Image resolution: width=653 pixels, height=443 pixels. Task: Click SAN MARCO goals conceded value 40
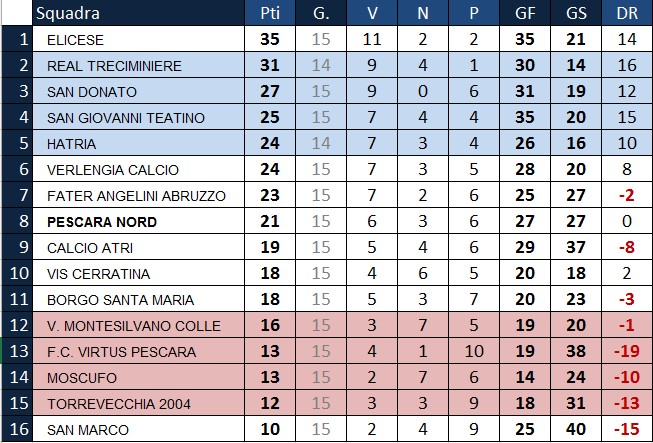click(576, 429)
